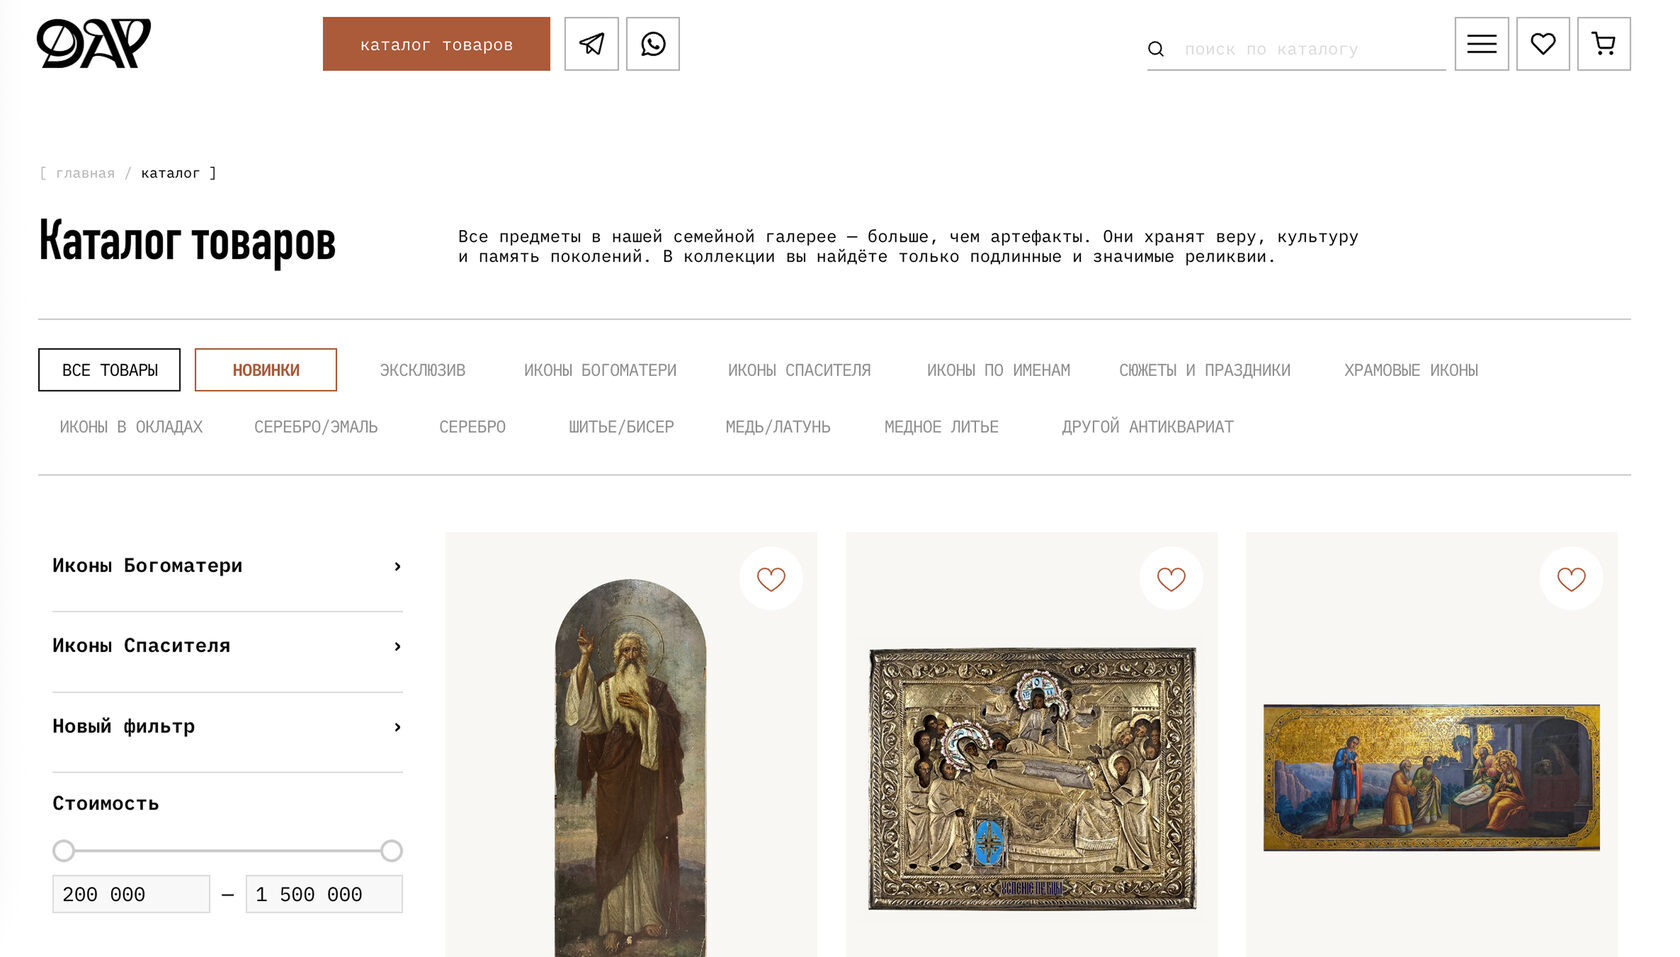Select the МЕДЬ/ЛАТУНЬ category
Viewport: 1680px width, 957px height.
pos(778,427)
